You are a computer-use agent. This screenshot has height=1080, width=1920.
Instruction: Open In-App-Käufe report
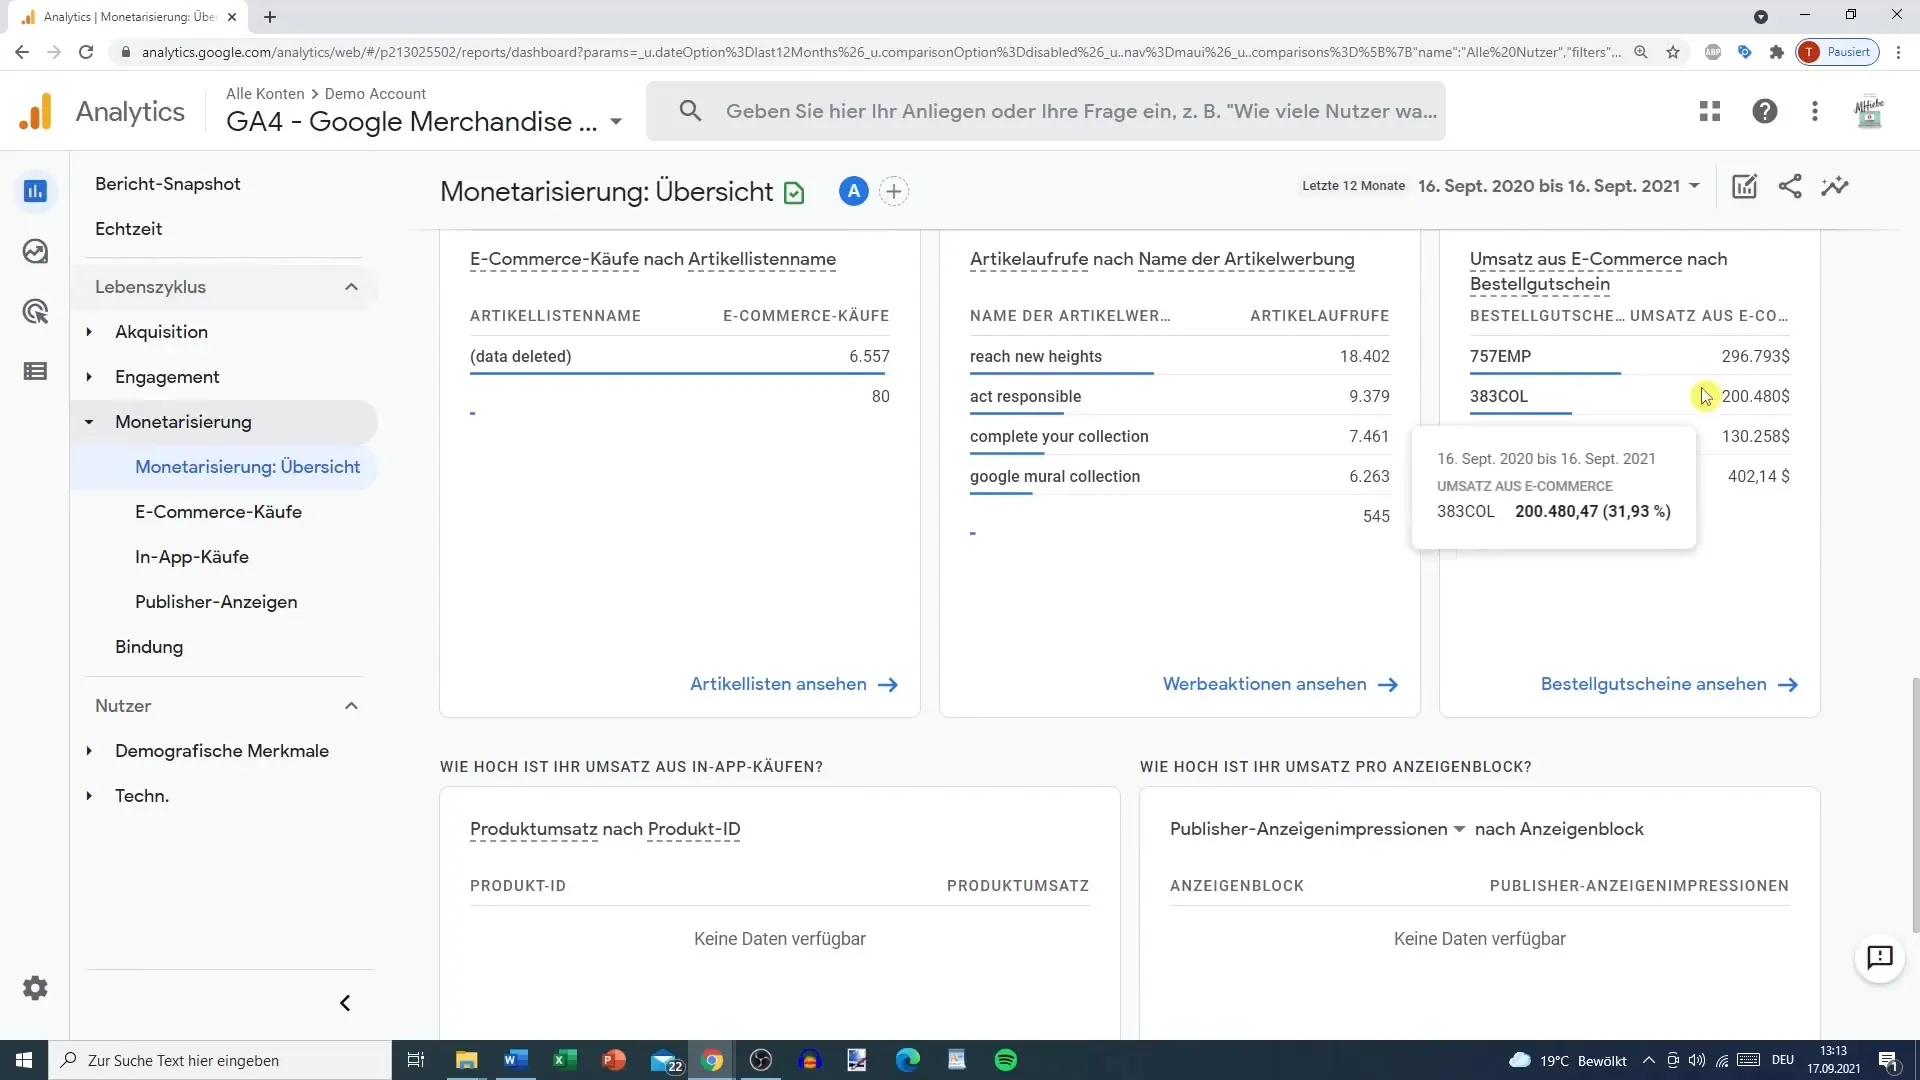click(x=192, y=557)
